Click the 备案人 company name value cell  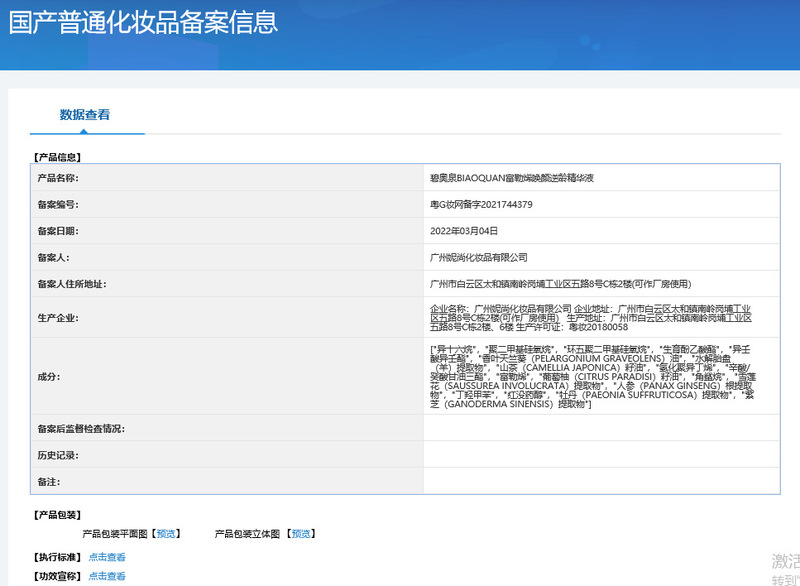click(x=602, y=258)
